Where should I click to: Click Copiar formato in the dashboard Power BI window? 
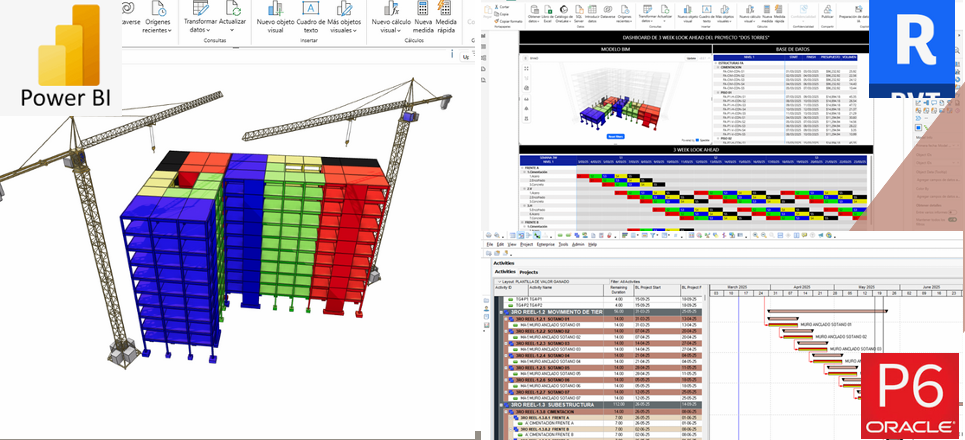508,22
